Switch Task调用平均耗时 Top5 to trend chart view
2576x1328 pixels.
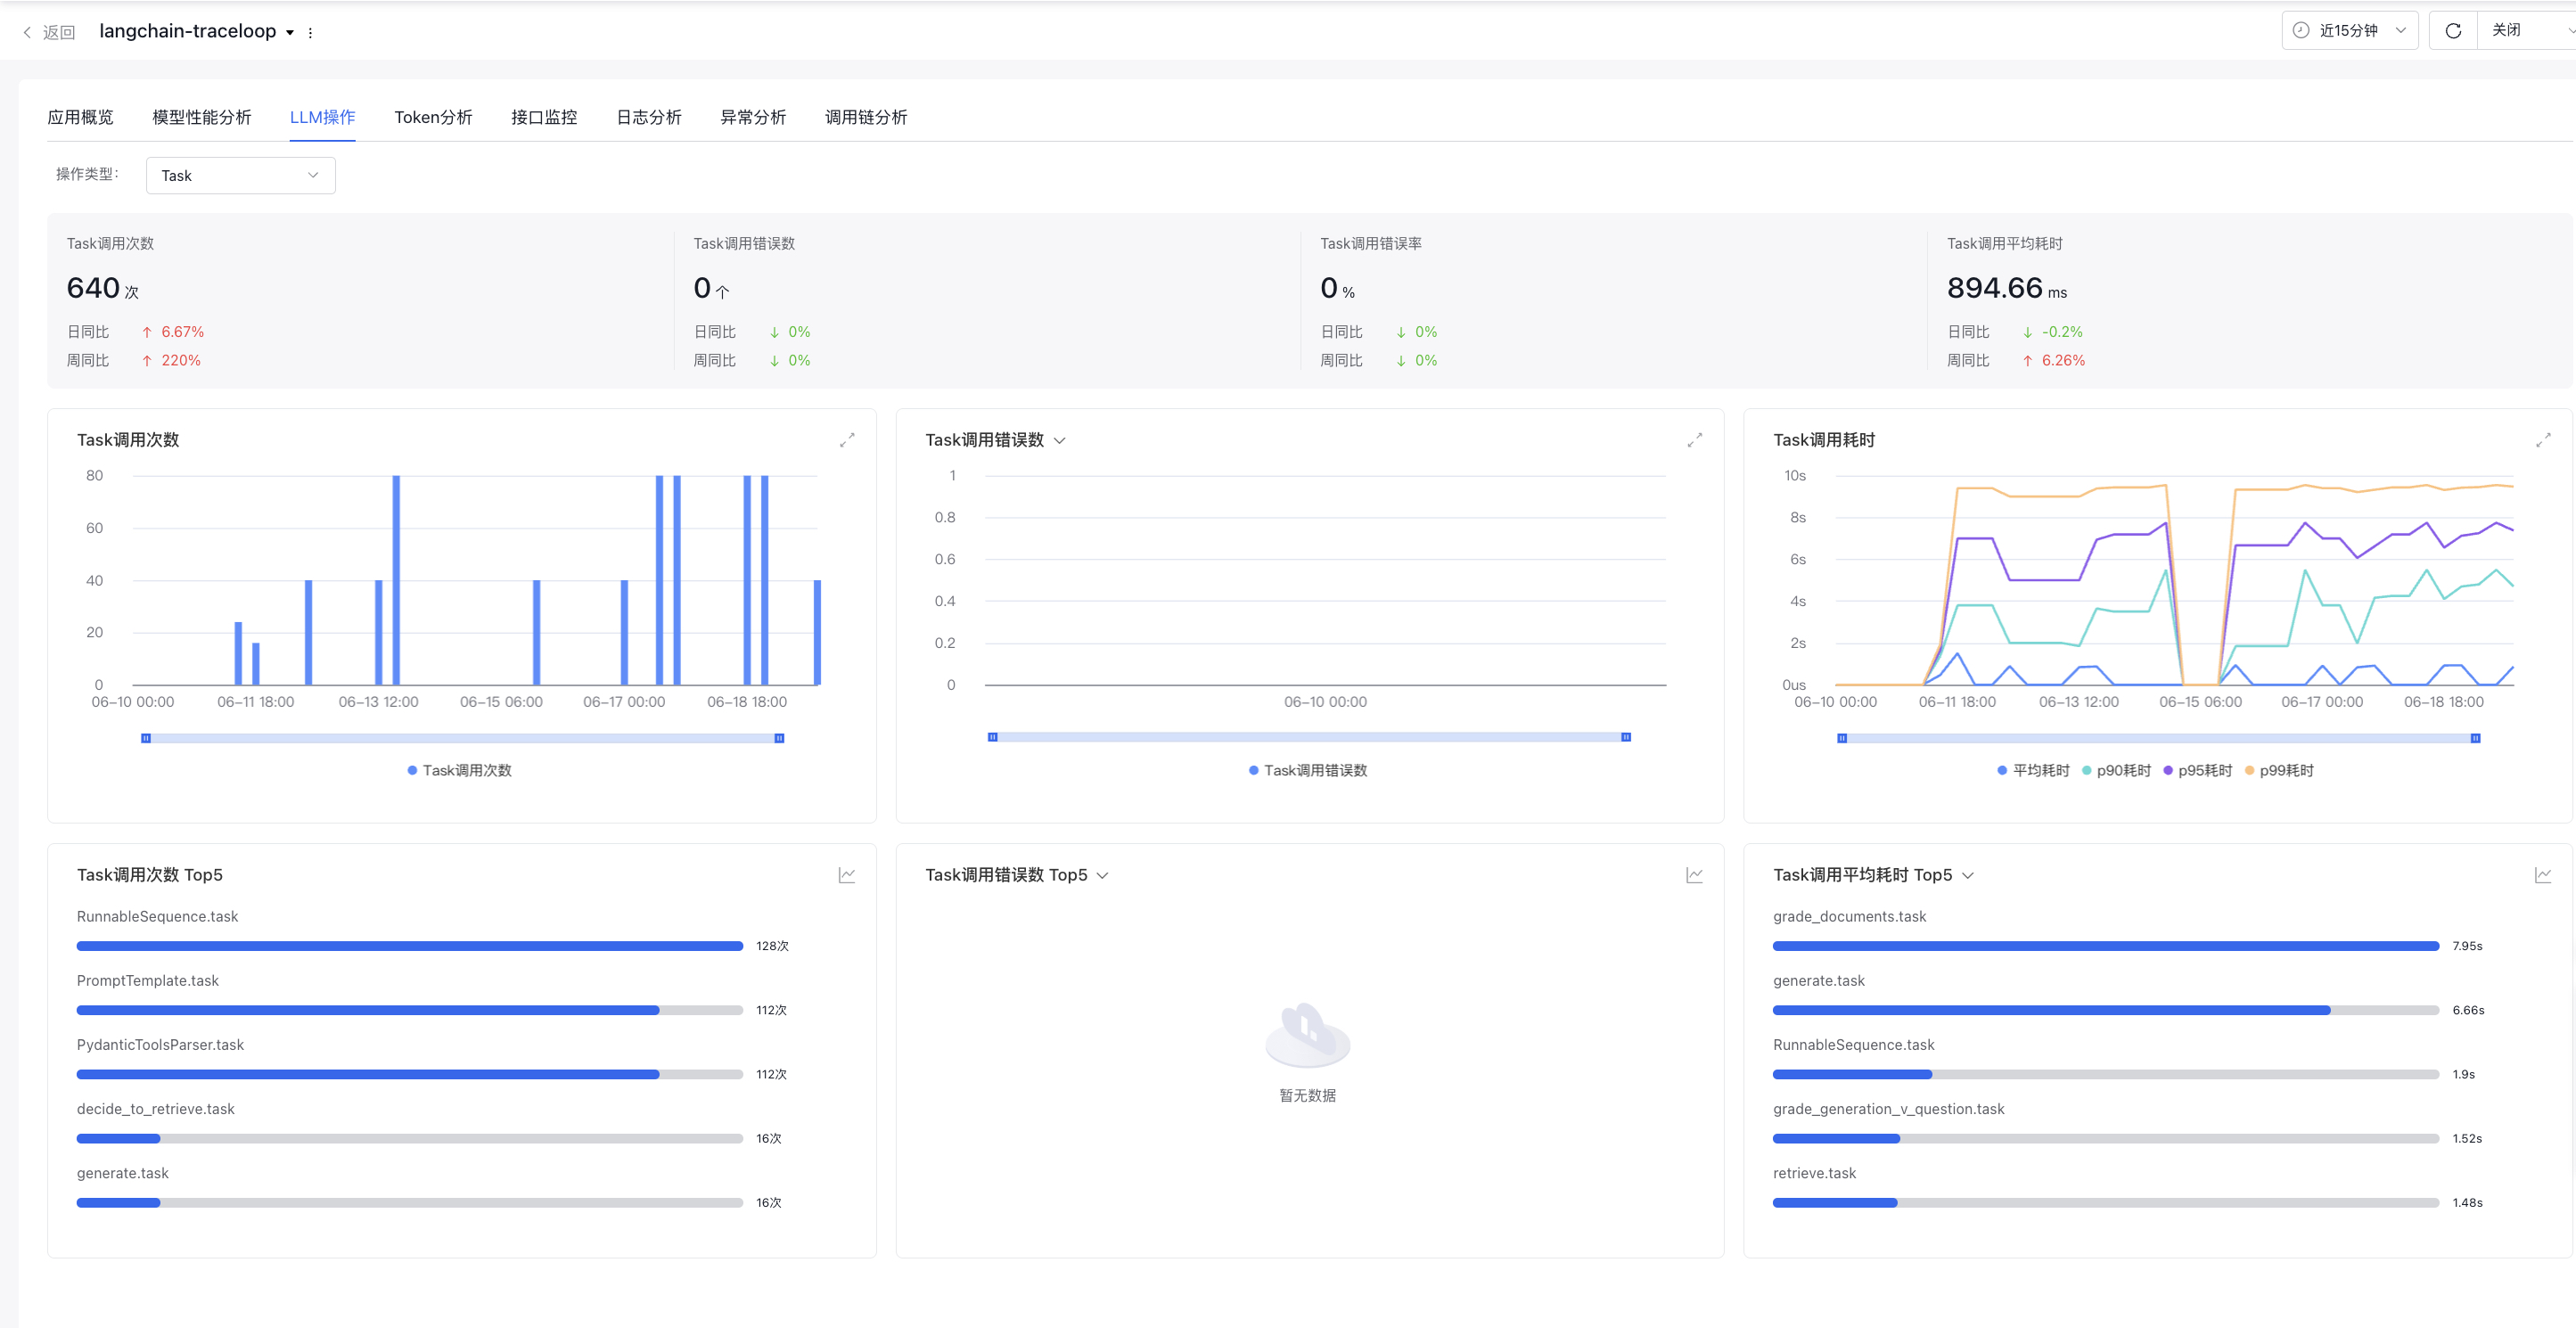tap(2543, 875)
